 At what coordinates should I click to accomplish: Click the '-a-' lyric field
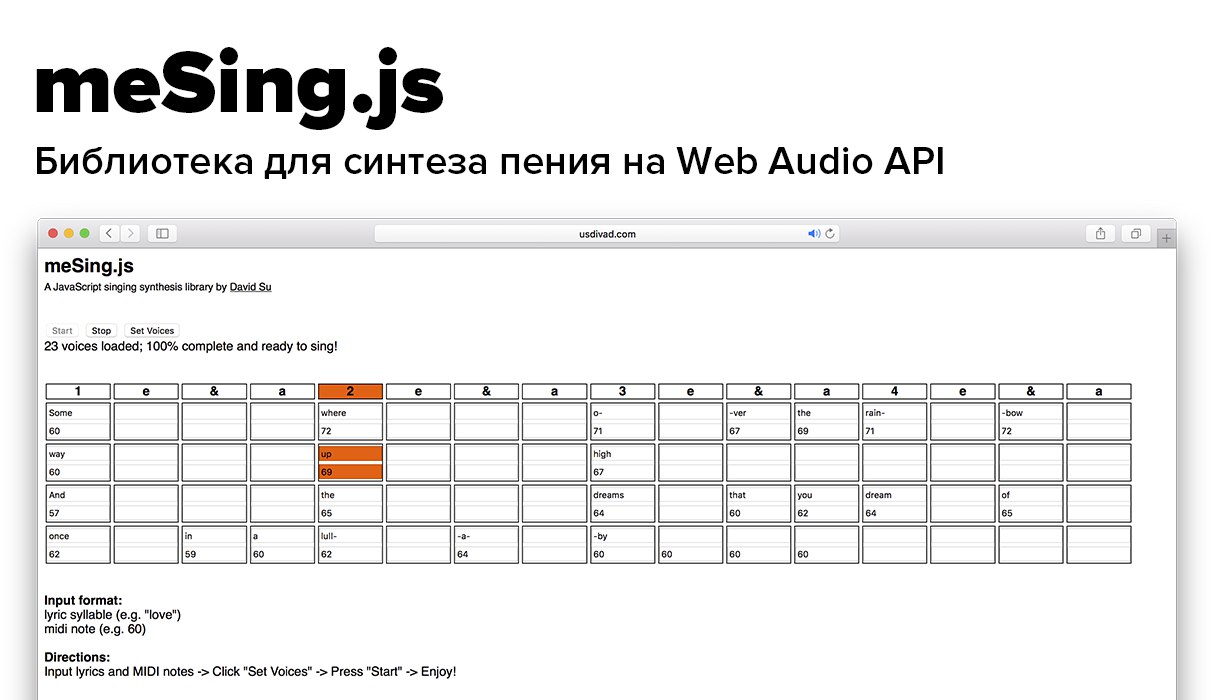(486, 535)
